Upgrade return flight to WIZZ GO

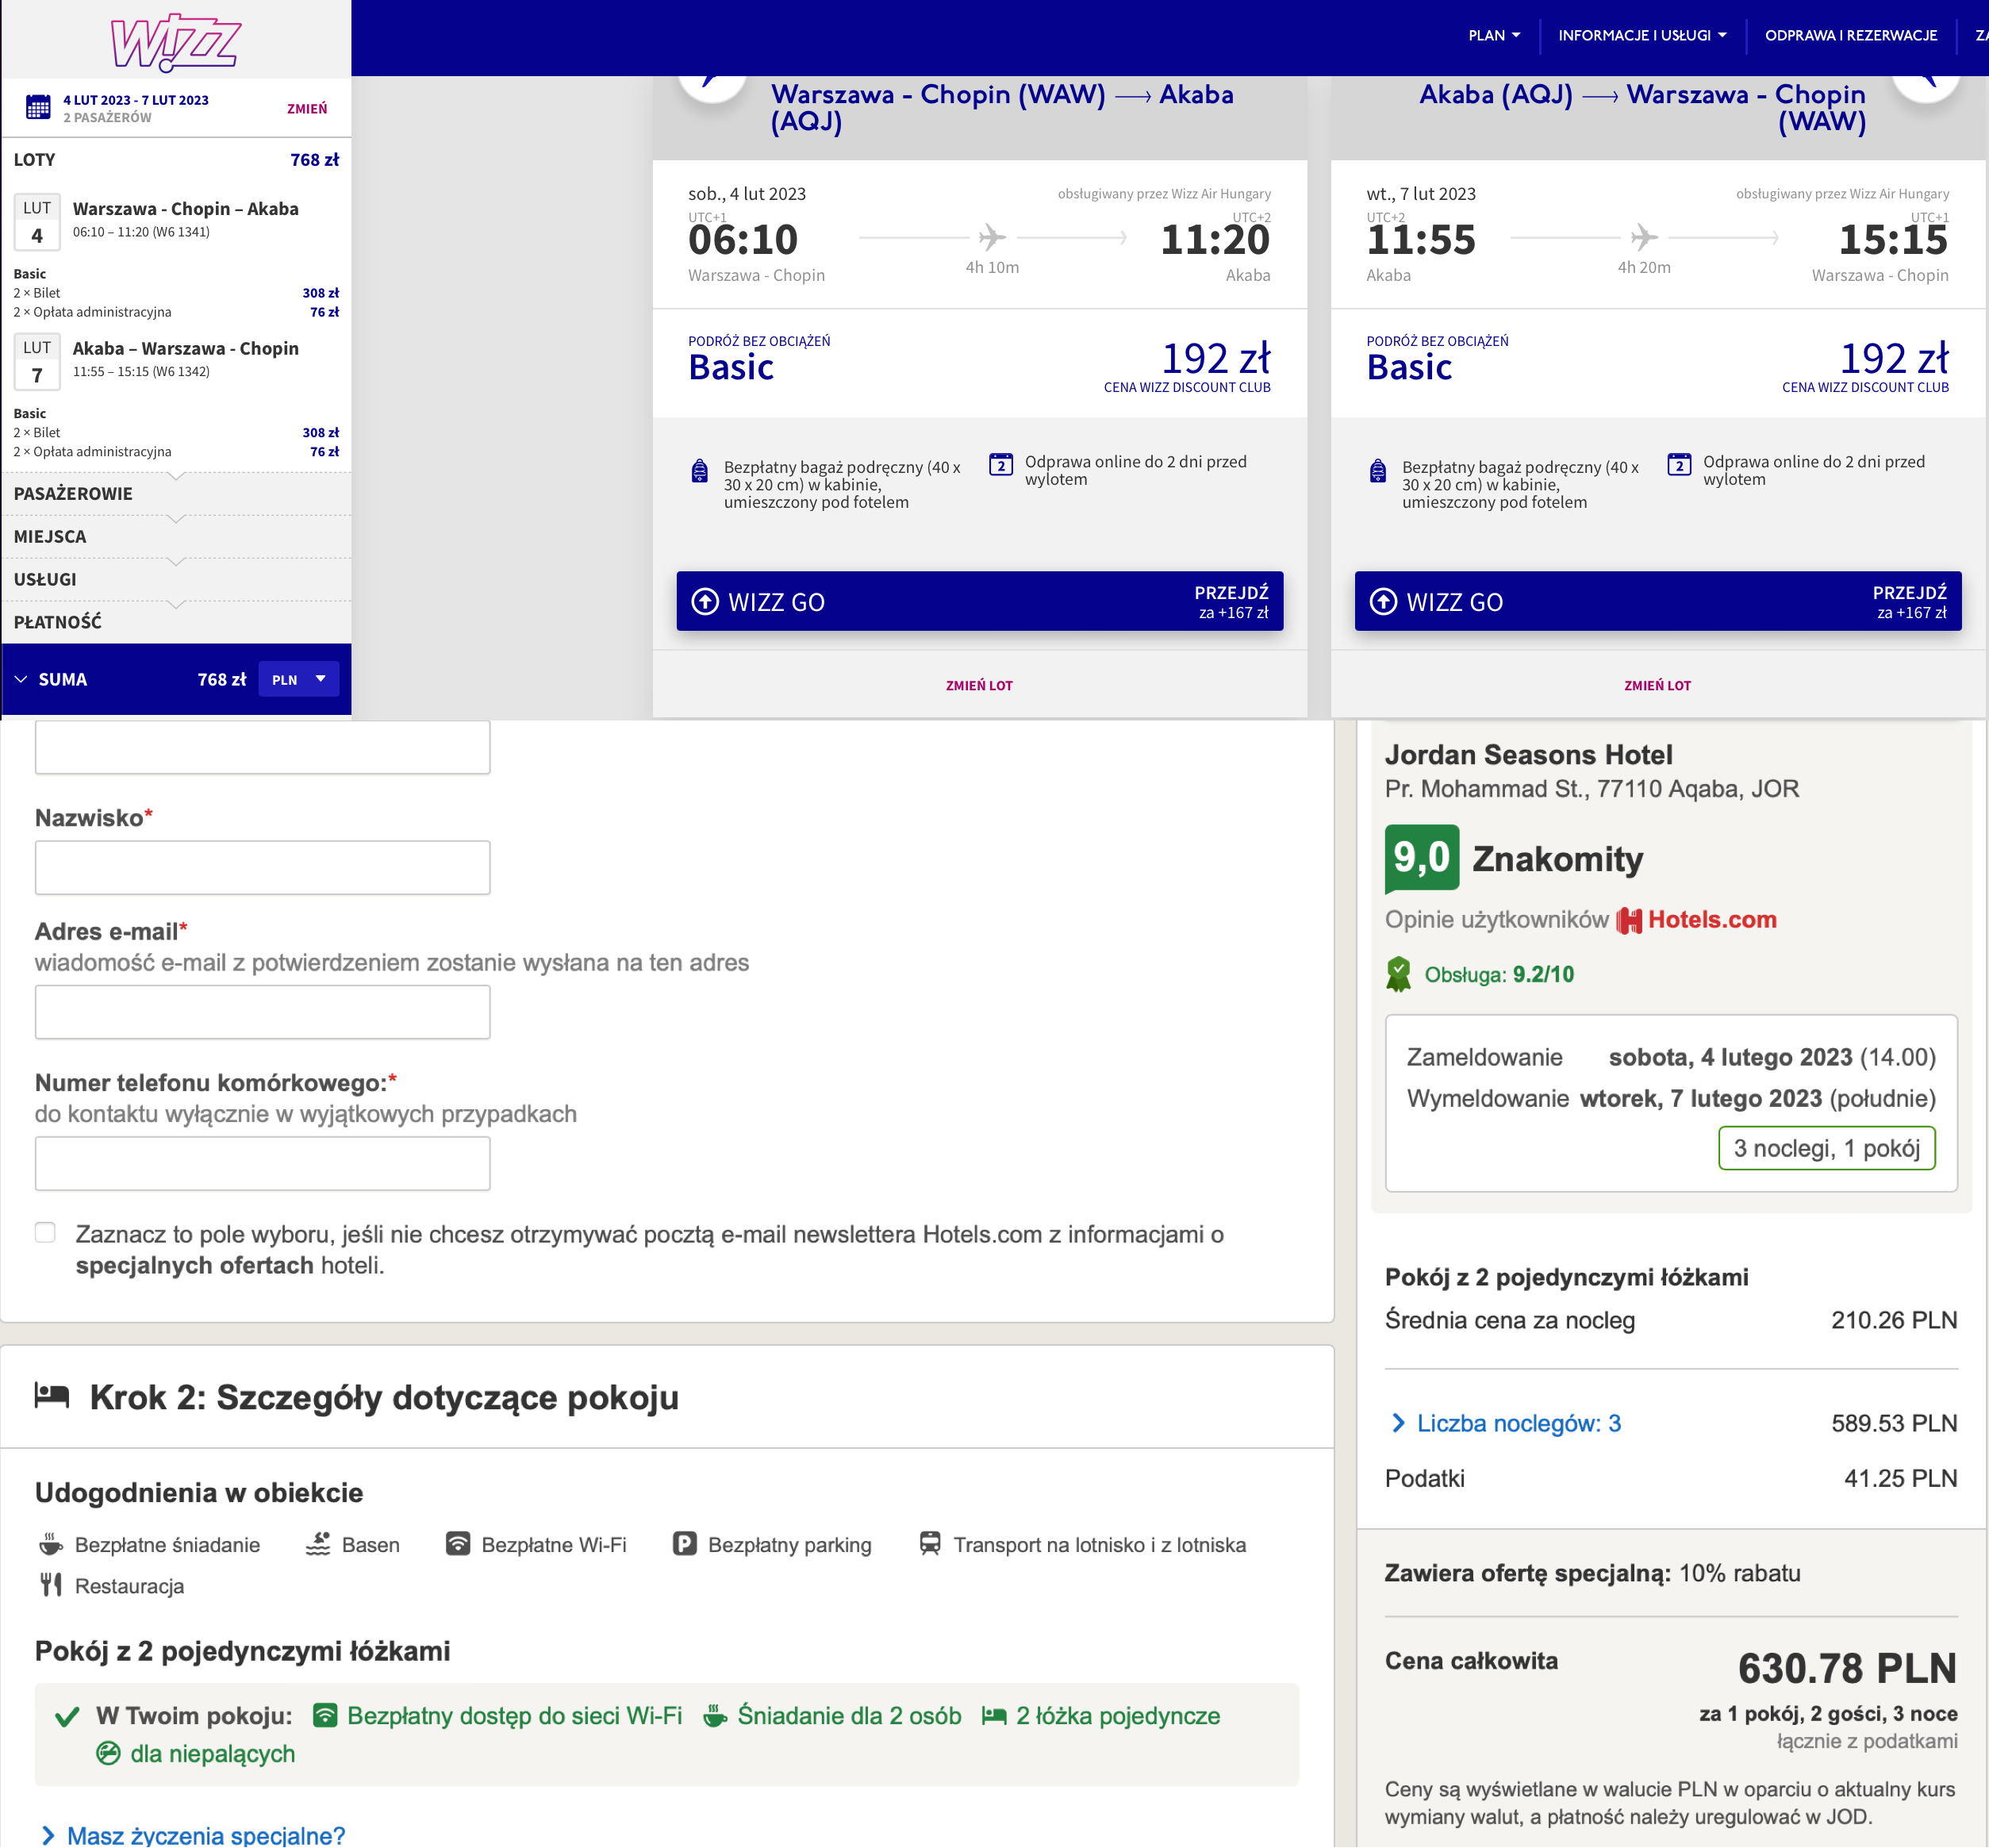pyautogui.click(x=1657, y=601)
